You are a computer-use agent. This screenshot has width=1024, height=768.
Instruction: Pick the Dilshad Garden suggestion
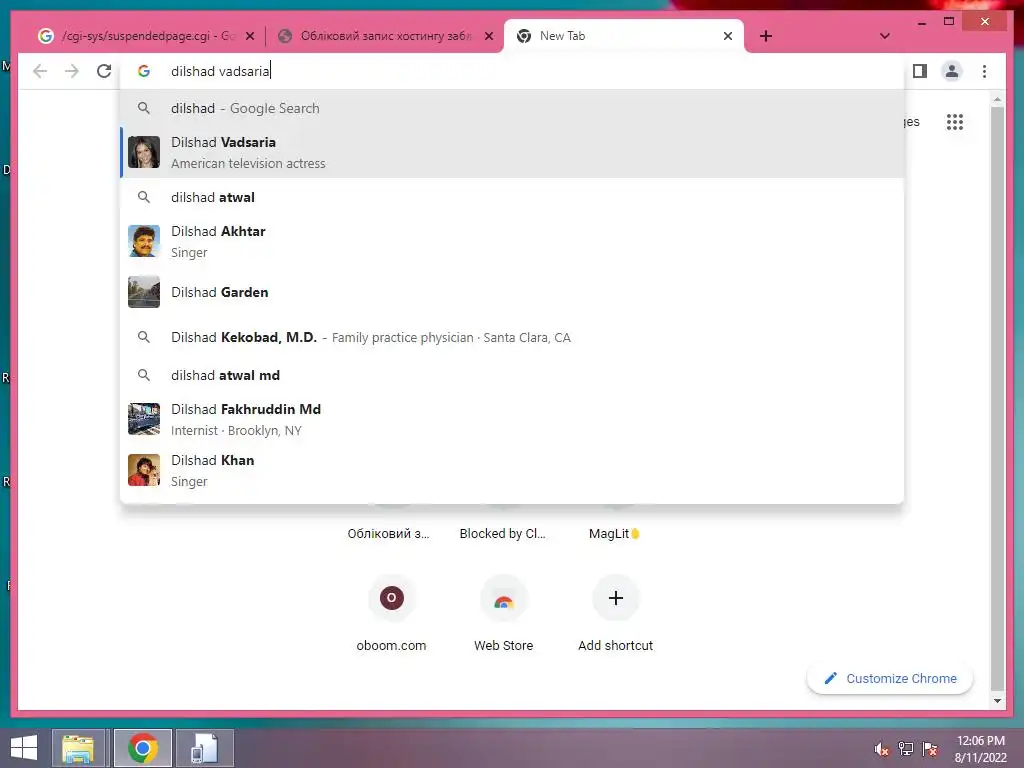512,292
